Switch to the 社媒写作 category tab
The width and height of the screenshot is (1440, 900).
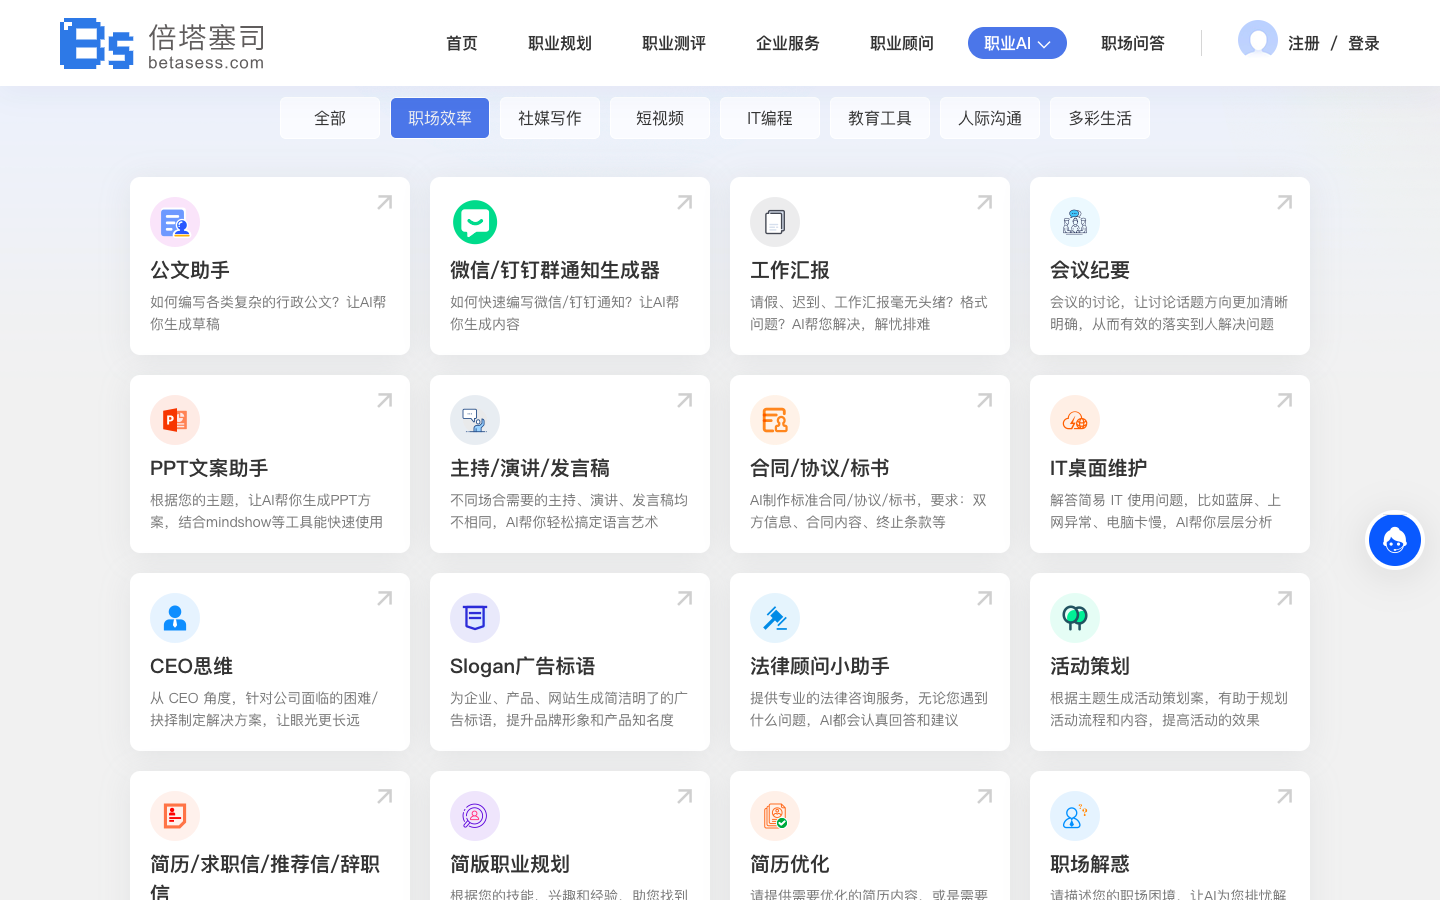[x=550, y=118]
